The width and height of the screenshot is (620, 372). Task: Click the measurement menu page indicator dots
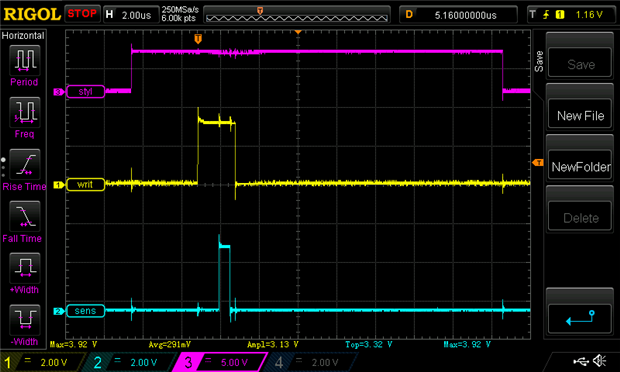[4, 167]
